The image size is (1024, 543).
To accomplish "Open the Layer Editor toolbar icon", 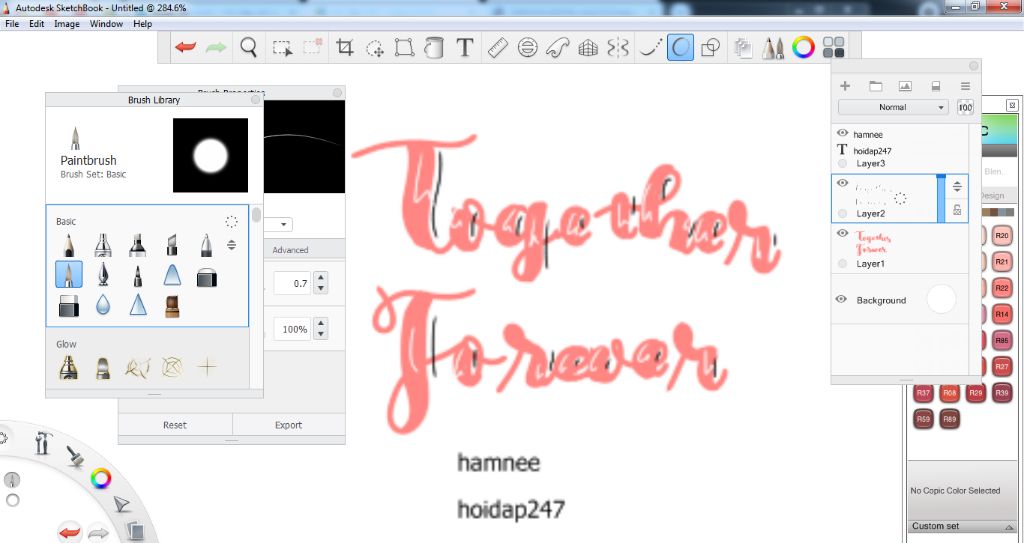I will click(743, 48).
